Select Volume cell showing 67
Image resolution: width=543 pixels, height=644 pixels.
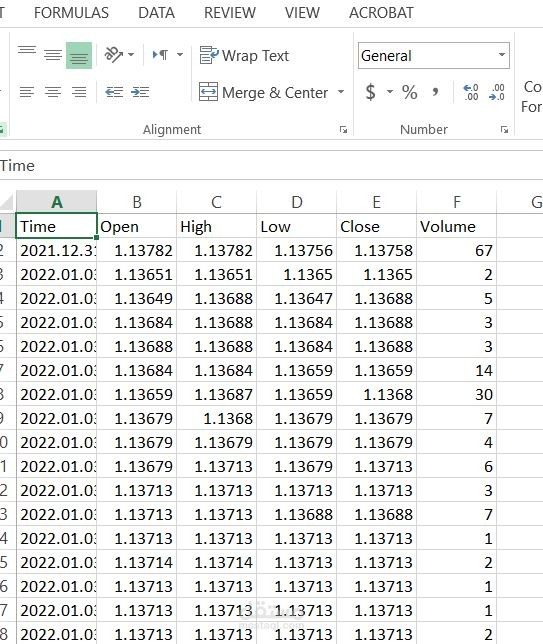coord(456,250)
